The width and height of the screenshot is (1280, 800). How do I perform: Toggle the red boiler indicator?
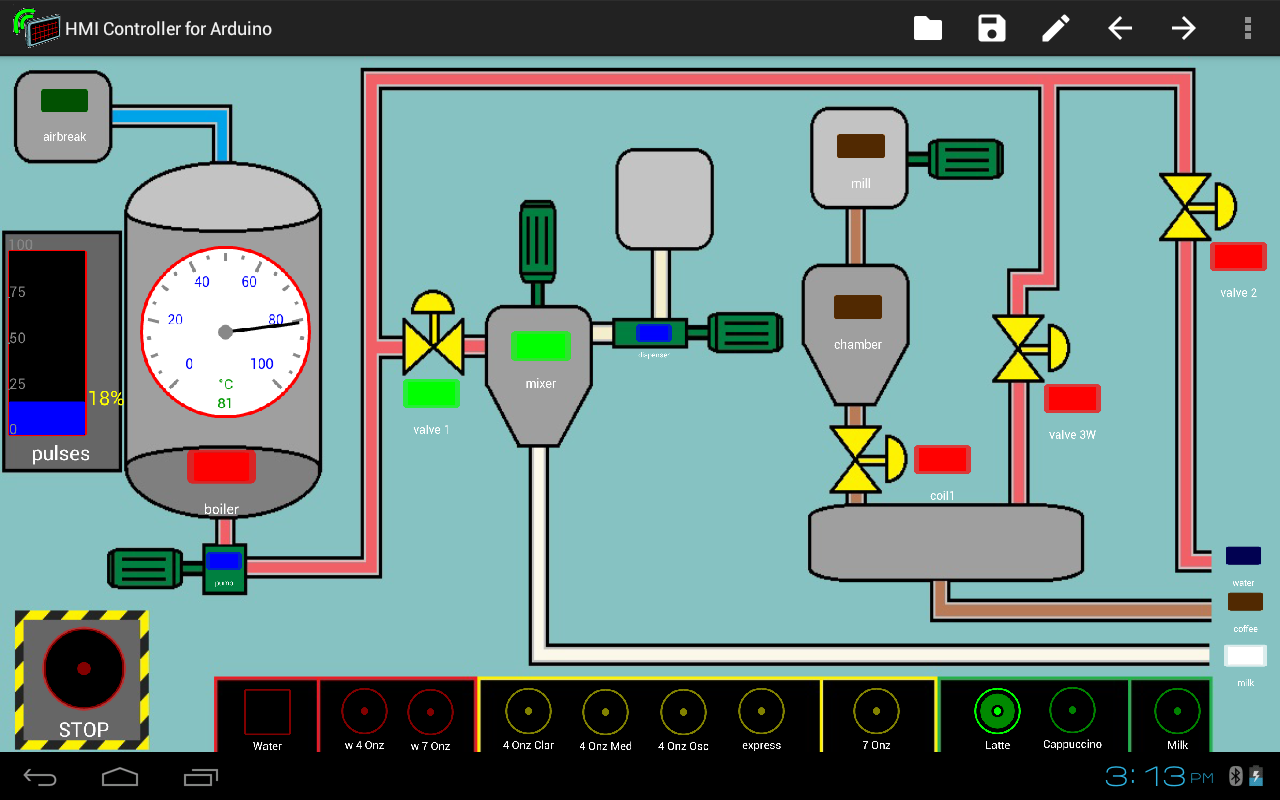coord(221,467)
